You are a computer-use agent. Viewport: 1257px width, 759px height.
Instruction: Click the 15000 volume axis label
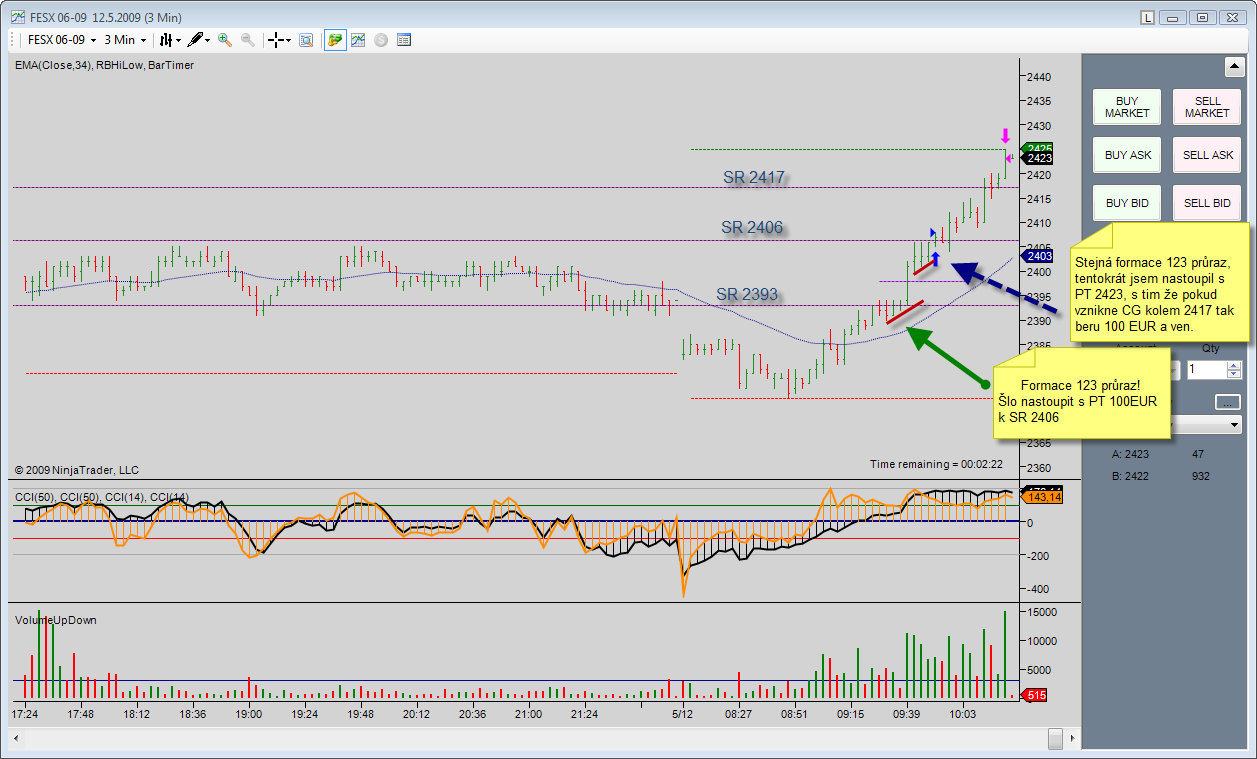(1041, 611)
